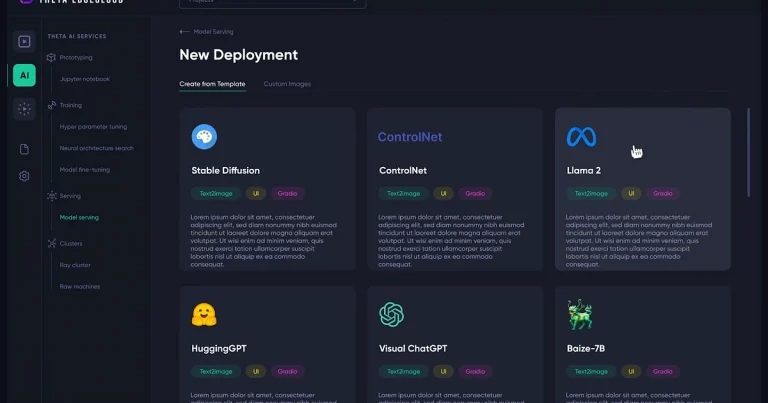Image resolution: width=768 pixels, height=403 pixels.
Task: Select the ControlNet template title
Action: (403, 170)
